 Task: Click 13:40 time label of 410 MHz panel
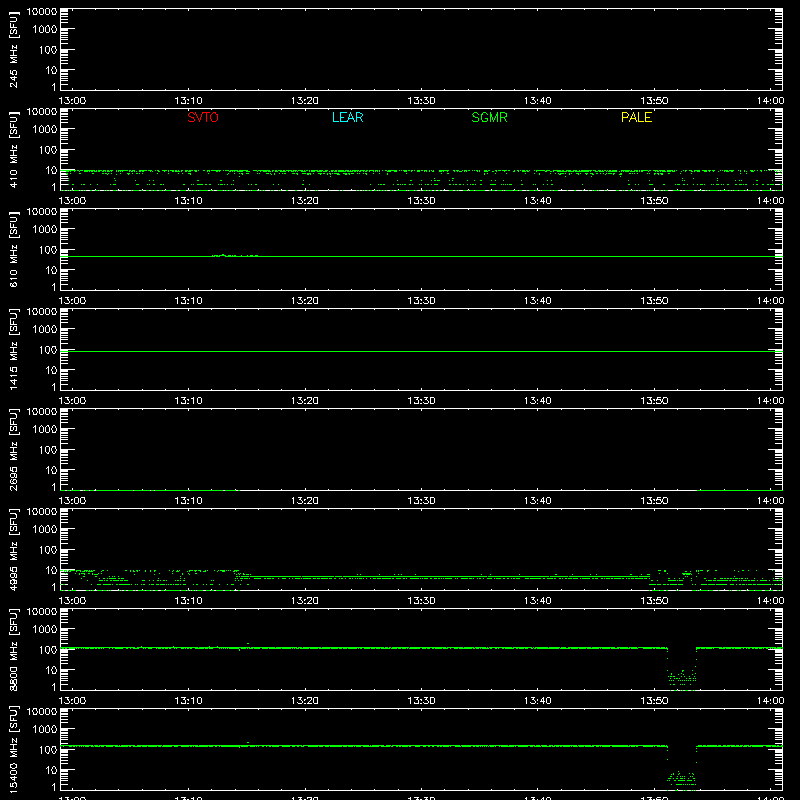(537, 201)
